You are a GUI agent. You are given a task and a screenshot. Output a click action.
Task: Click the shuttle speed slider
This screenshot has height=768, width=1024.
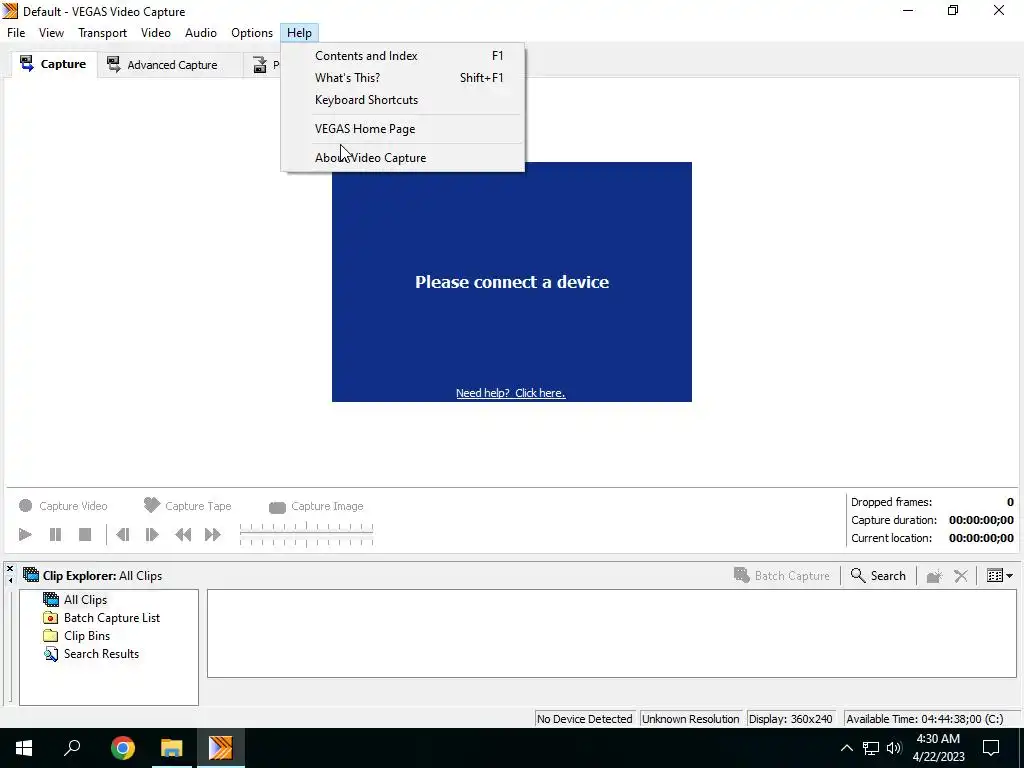pos(306,534)
